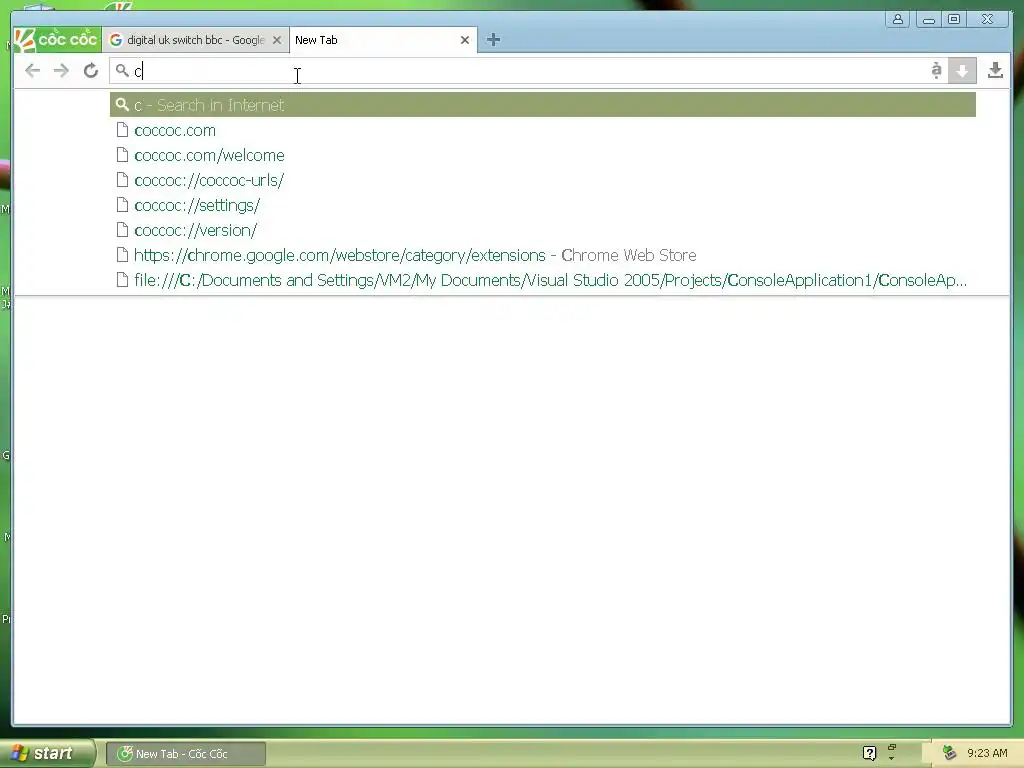Choose 'c - Search in Internet' suggestion
The width and height of the screenshot is (1024, 768).
pos(543,105)
